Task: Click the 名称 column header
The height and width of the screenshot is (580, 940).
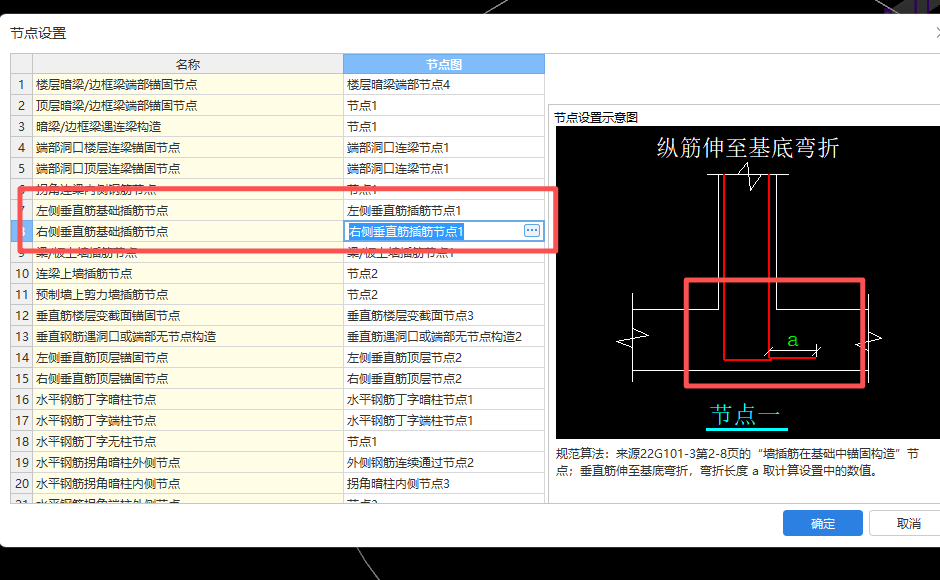Action: [x=187, y=63]
